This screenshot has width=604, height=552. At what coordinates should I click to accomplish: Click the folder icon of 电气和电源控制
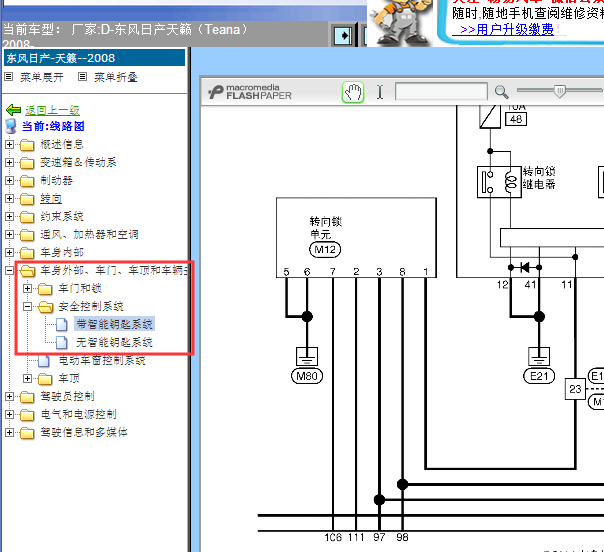pos(27,415)
